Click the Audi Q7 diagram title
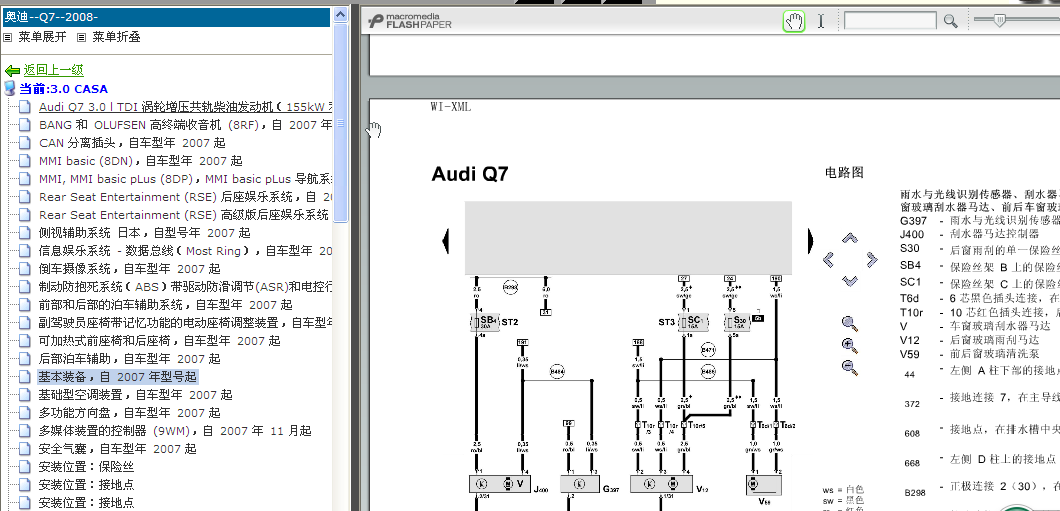The width and height of the screenshot is (1060, 511). point(470,174)
